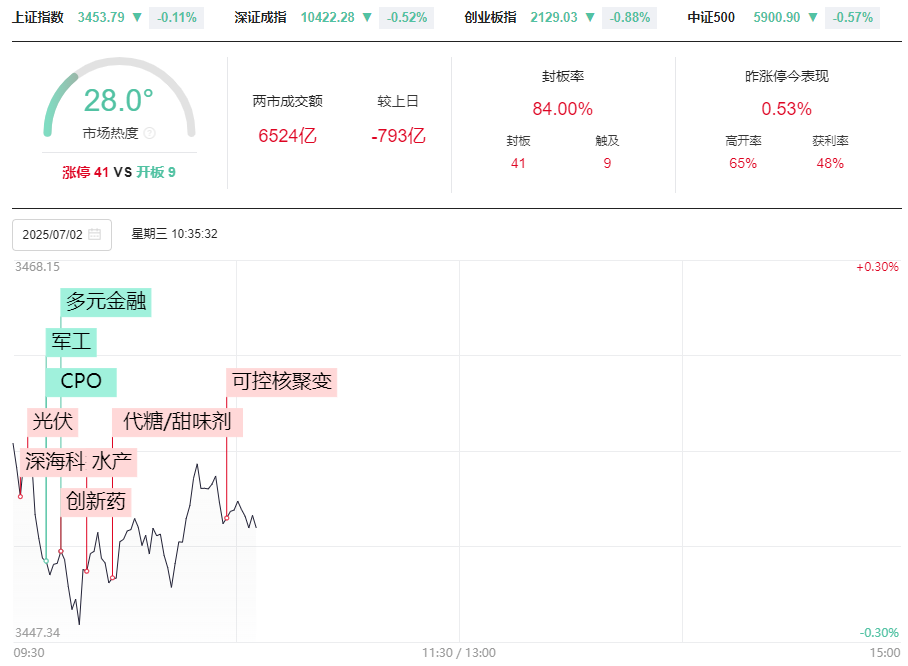Click the 可控核聚变 sector tag
Image resolution: width=908 pixels, height=666 pixels.
(283, 382)
